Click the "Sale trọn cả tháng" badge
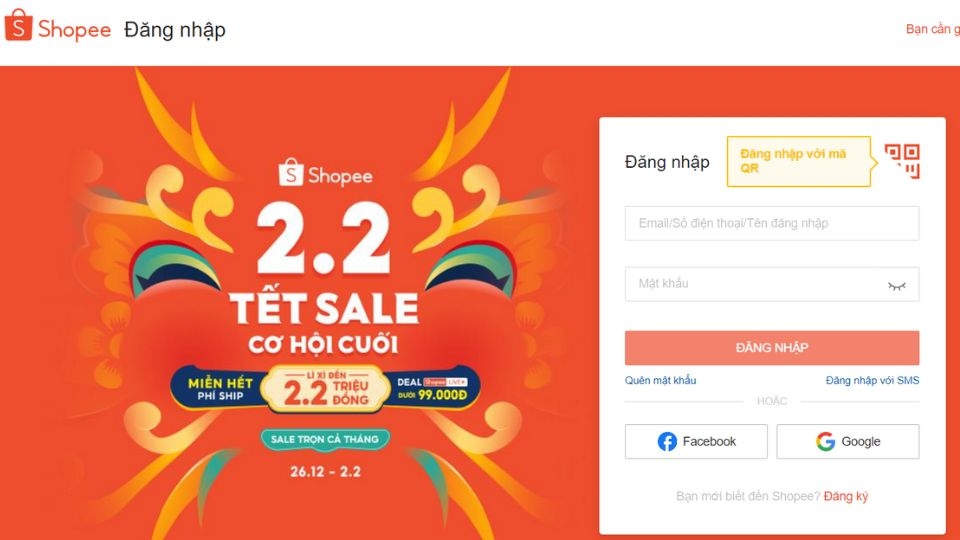960x540 pixels. pyautogui.click(x=325, y=439)
